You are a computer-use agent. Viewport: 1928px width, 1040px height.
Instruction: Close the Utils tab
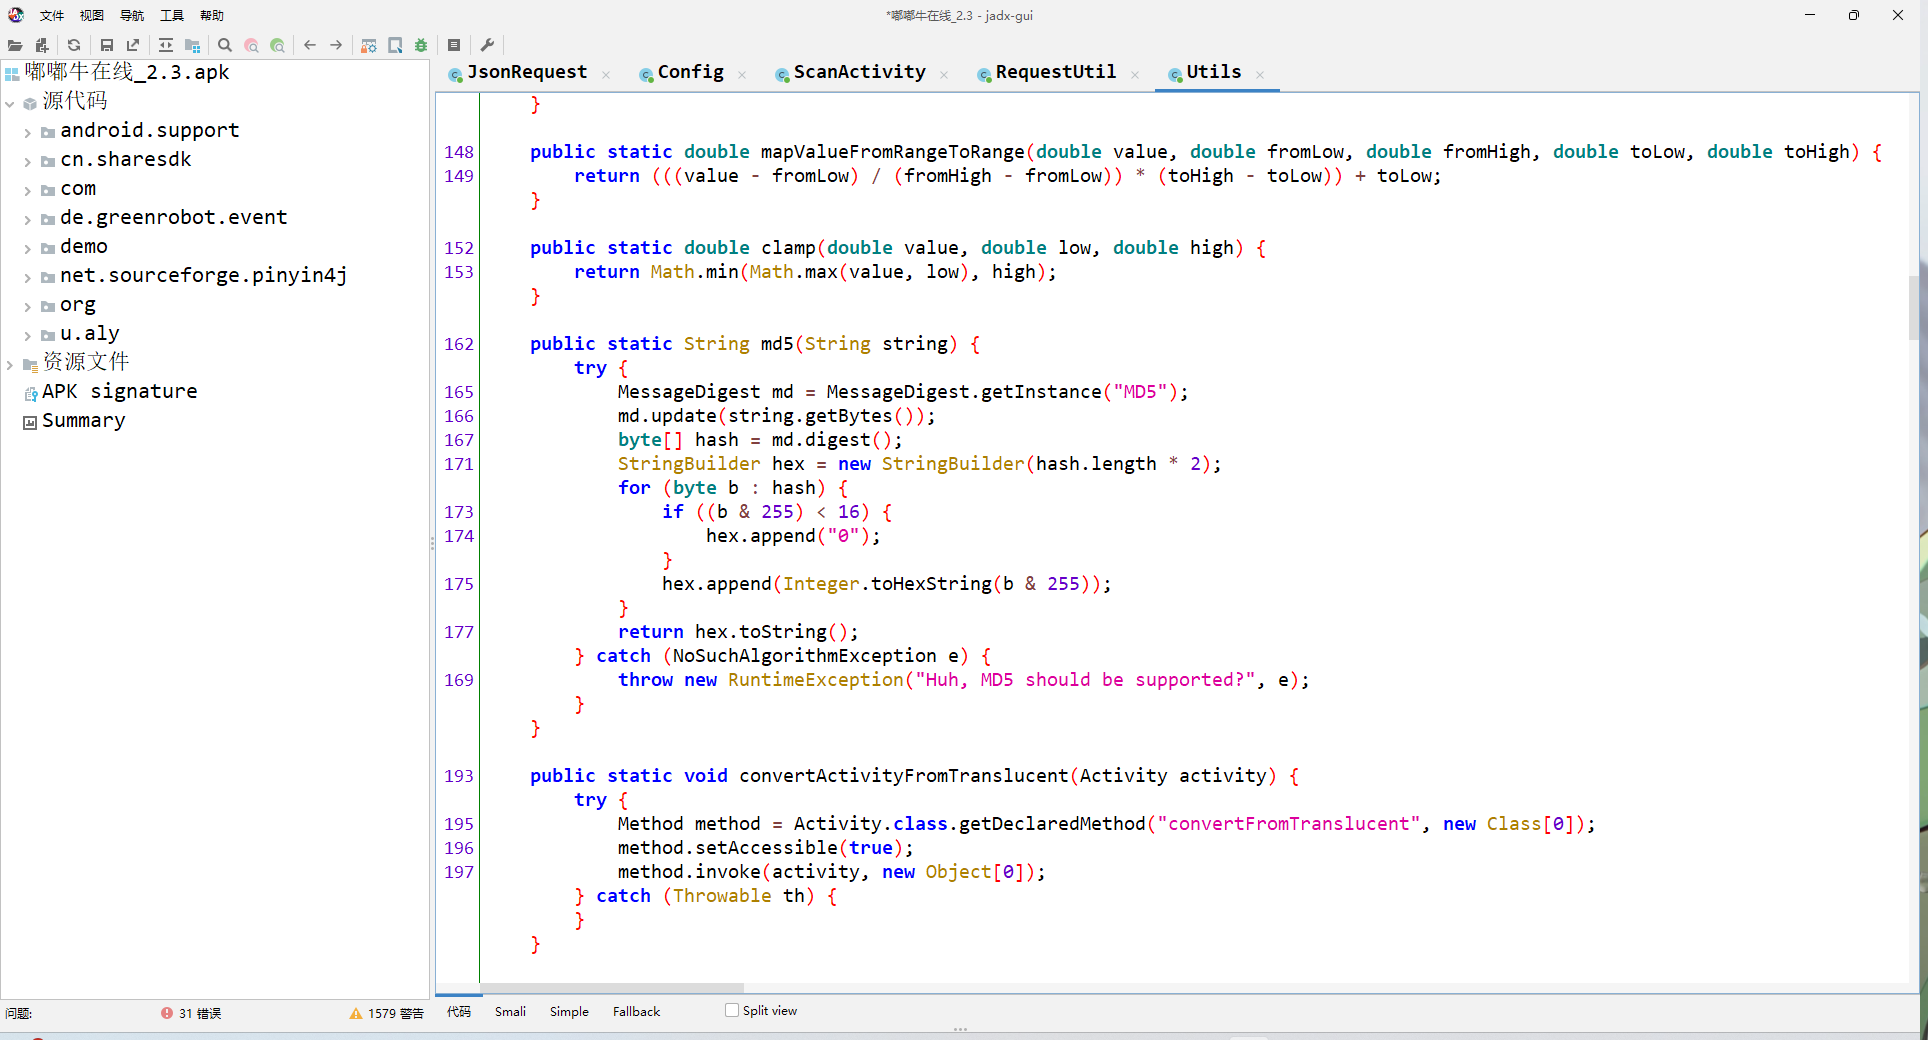[x=1260, y=75]
